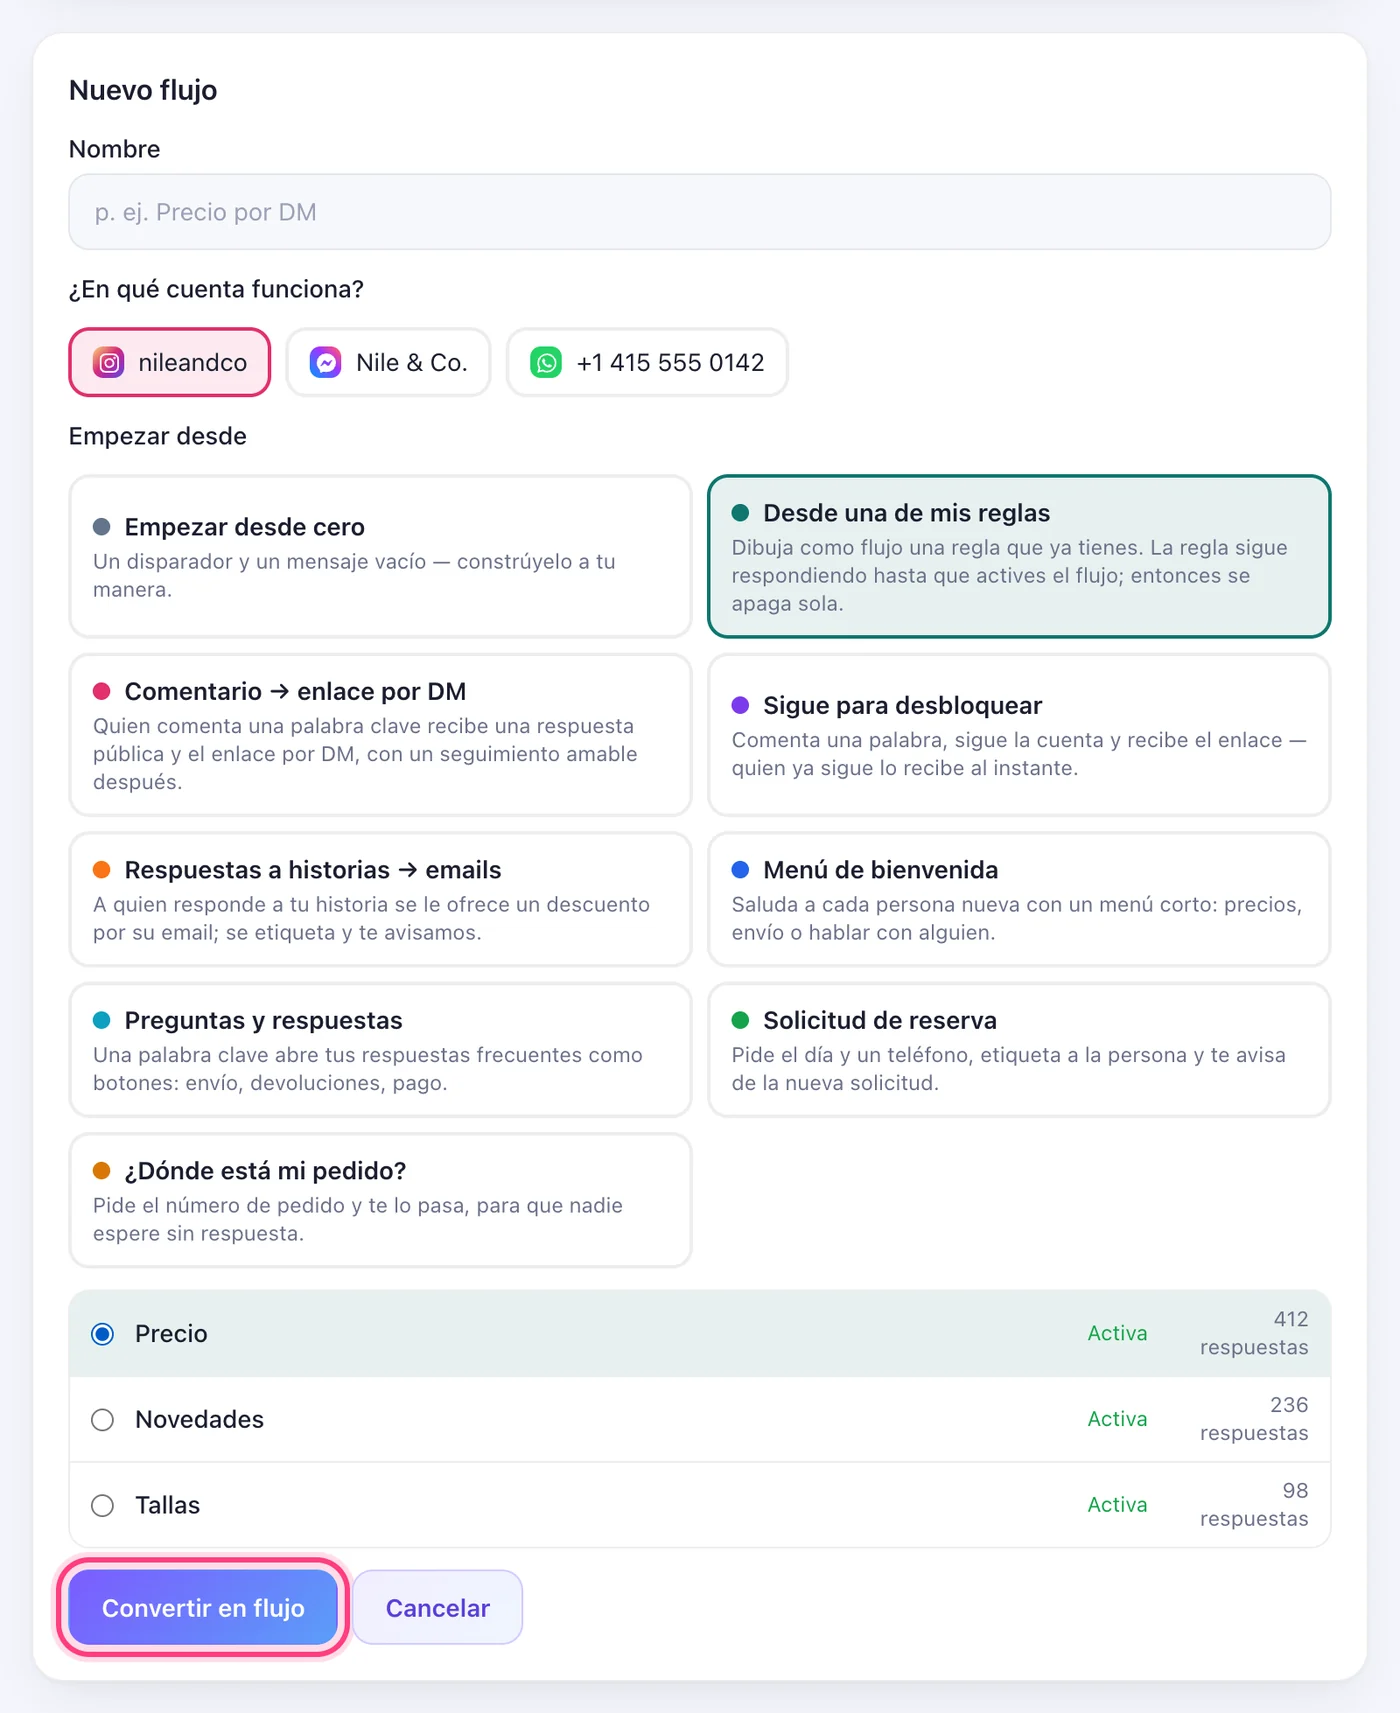The width and height of the screenshot is (1400, 1713).
Task: Click the Activa status in Novedades row
Action: [x=1117, y=1419]
